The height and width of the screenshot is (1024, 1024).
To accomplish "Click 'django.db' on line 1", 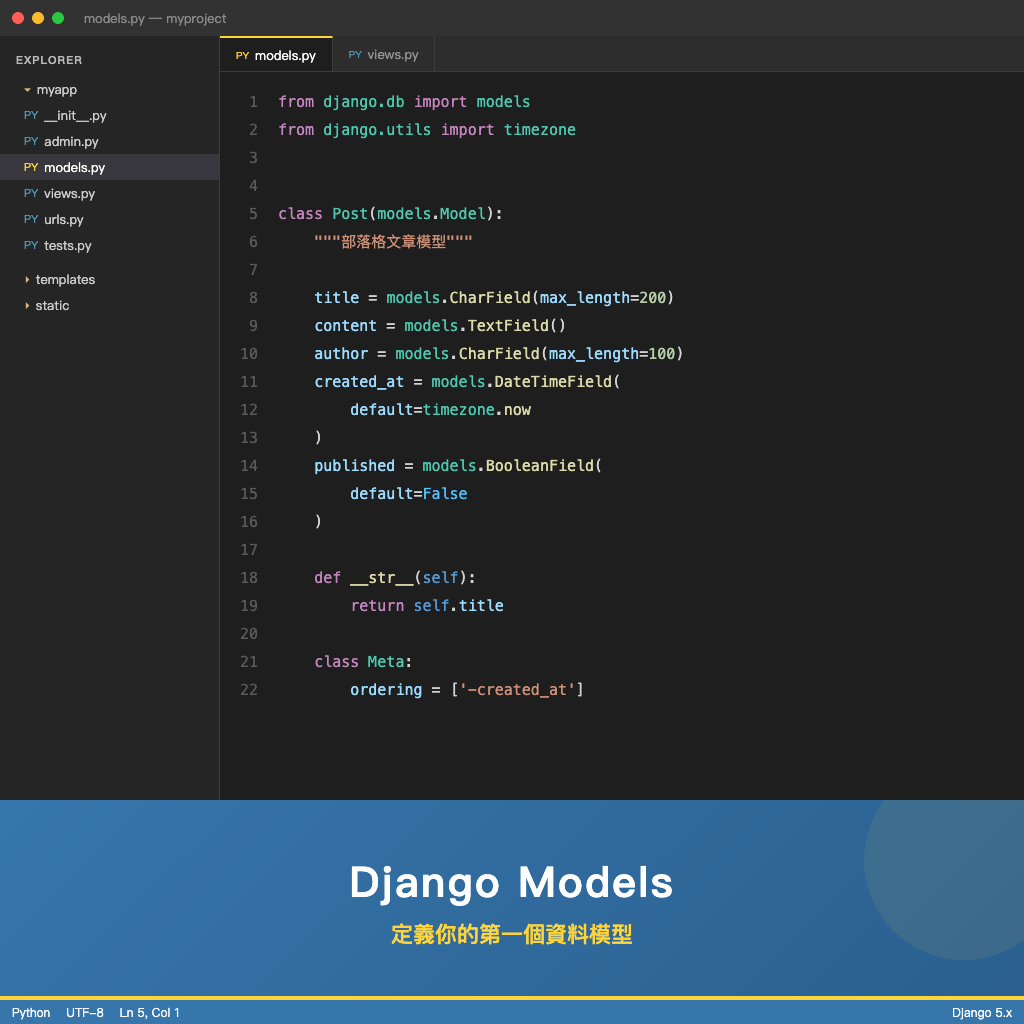I will pyautogui.click(x=364, y=102).
